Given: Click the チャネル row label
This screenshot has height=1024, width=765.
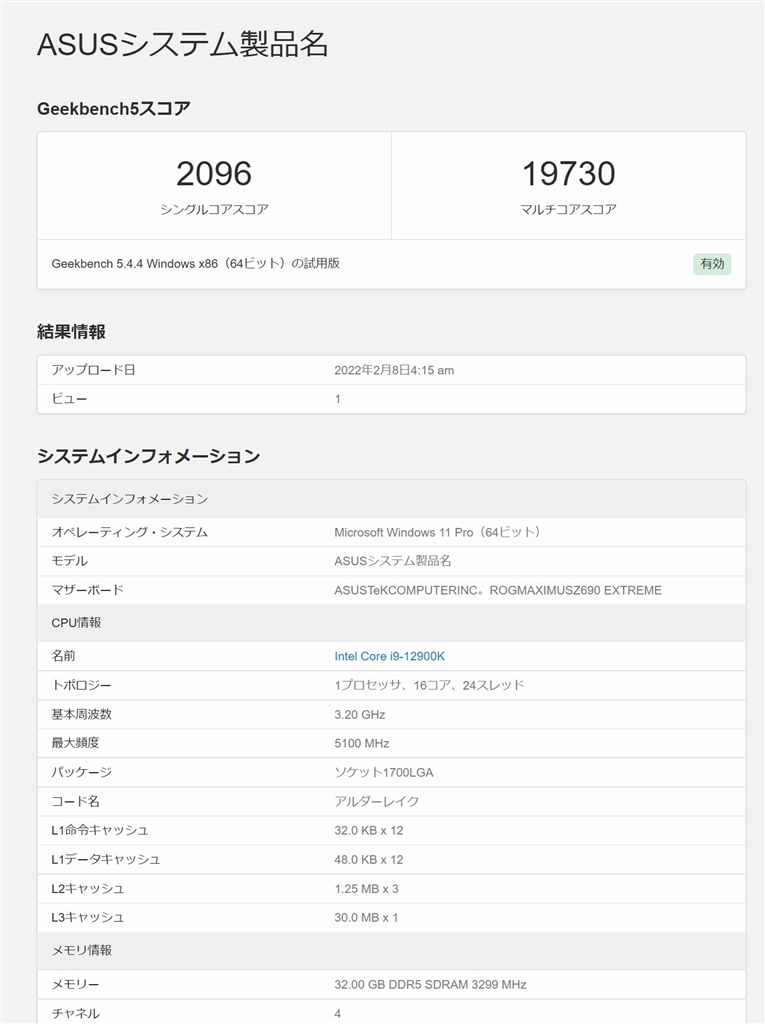Looking at the screenshot, I should click(x=75, y=1014).
